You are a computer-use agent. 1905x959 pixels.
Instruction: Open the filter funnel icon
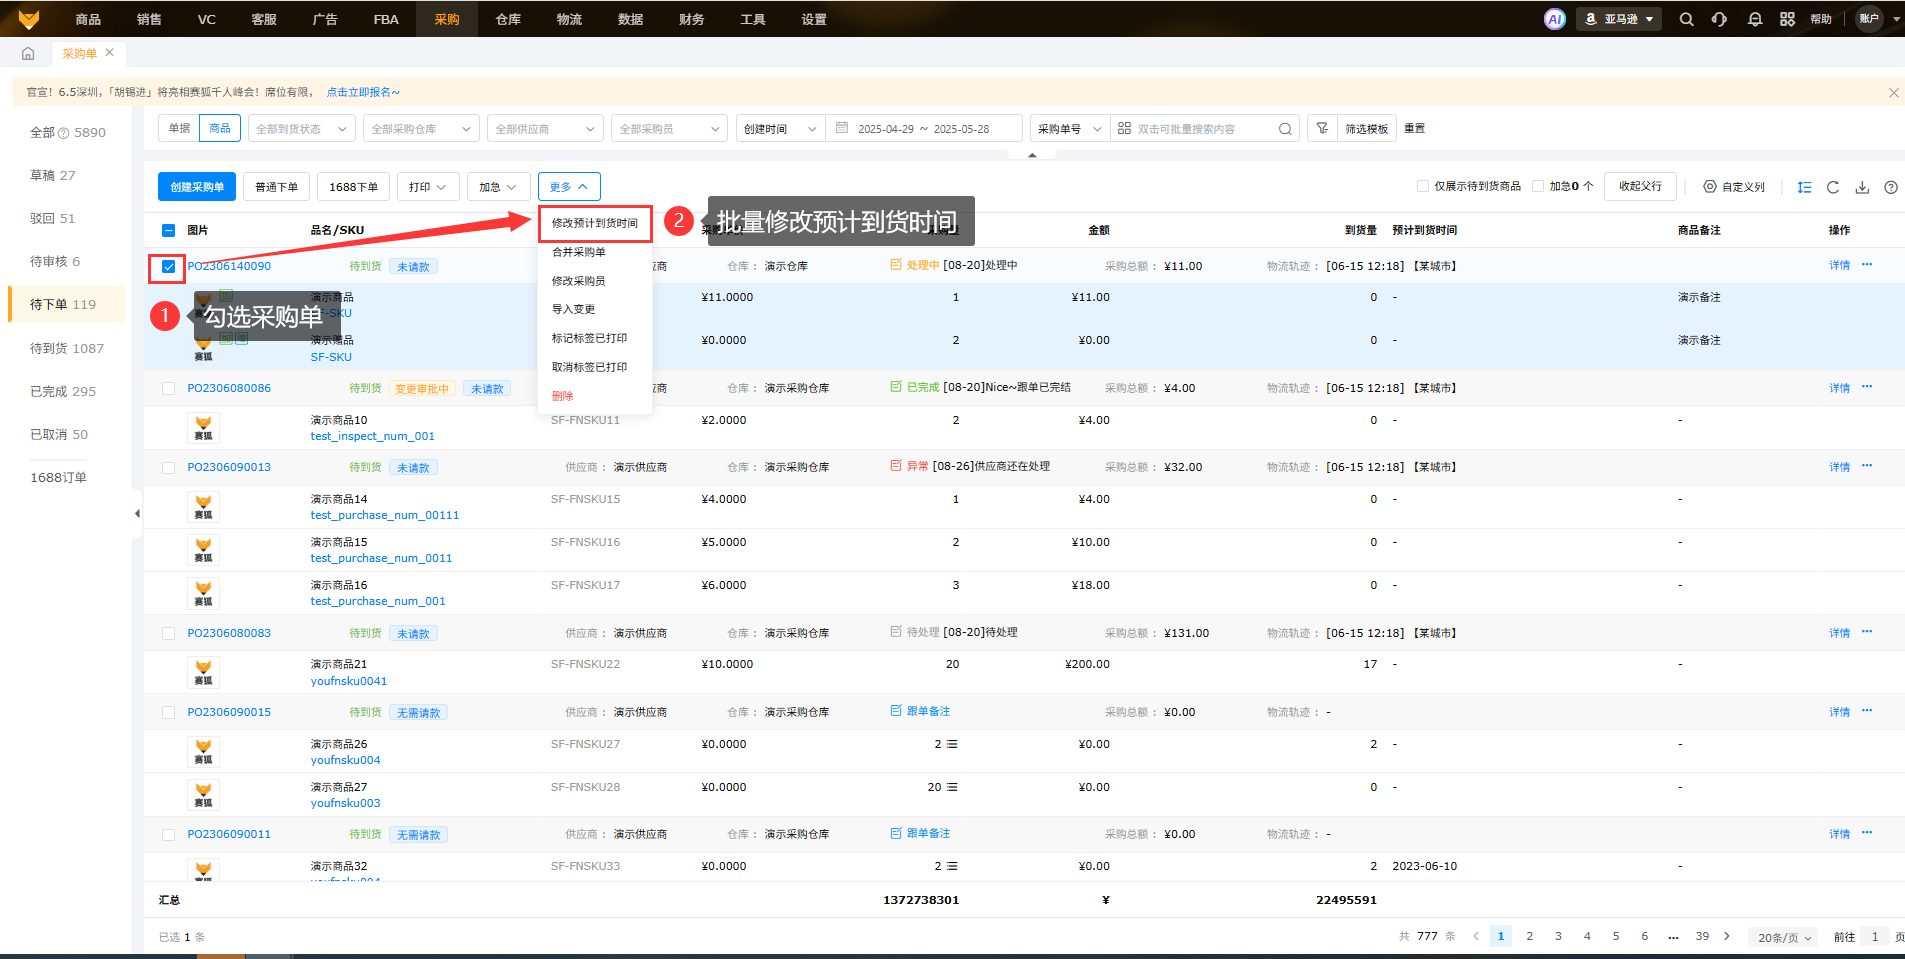(1322, 128)
